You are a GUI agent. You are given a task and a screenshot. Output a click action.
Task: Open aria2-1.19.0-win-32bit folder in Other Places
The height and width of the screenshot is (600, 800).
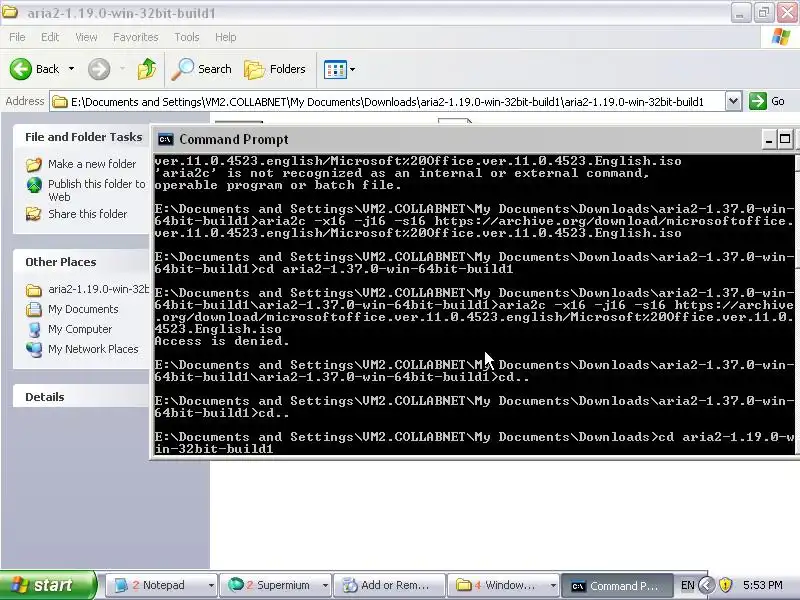98,289
